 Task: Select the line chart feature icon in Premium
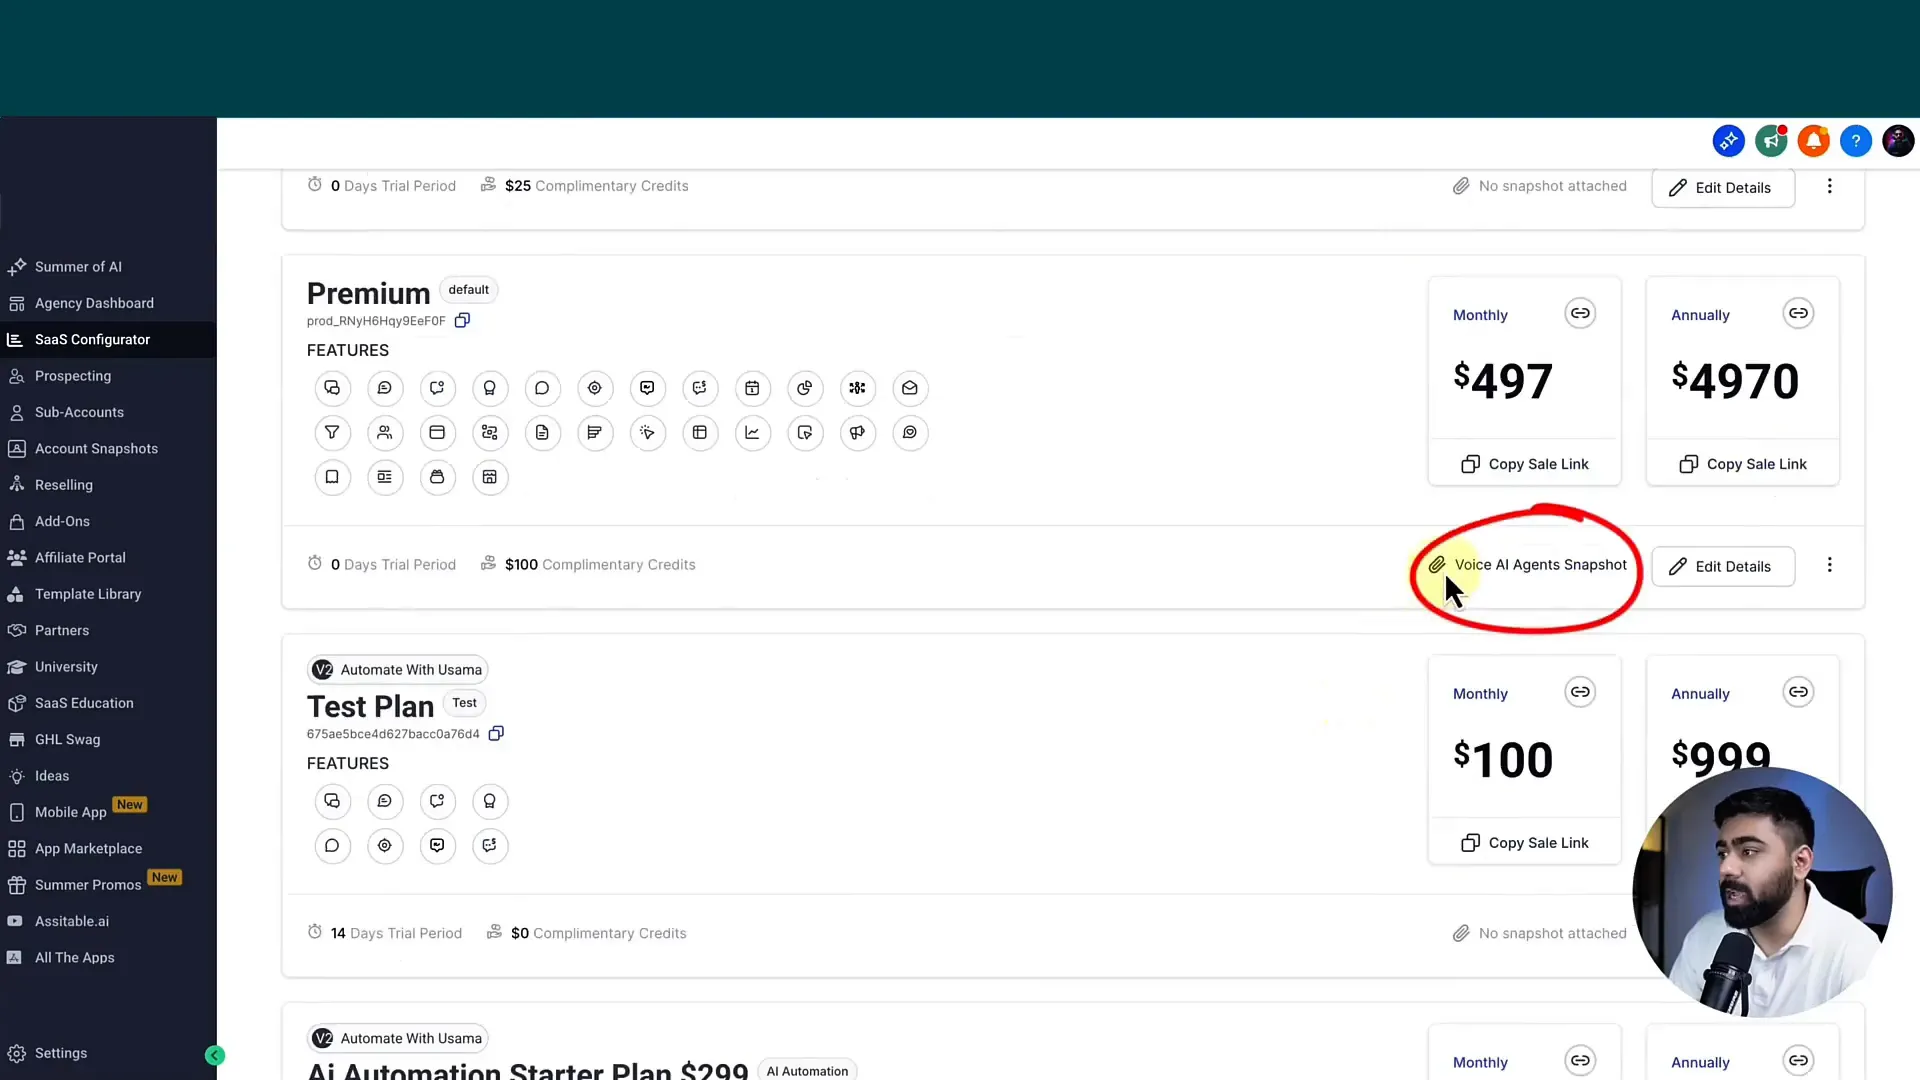[752, 433]
